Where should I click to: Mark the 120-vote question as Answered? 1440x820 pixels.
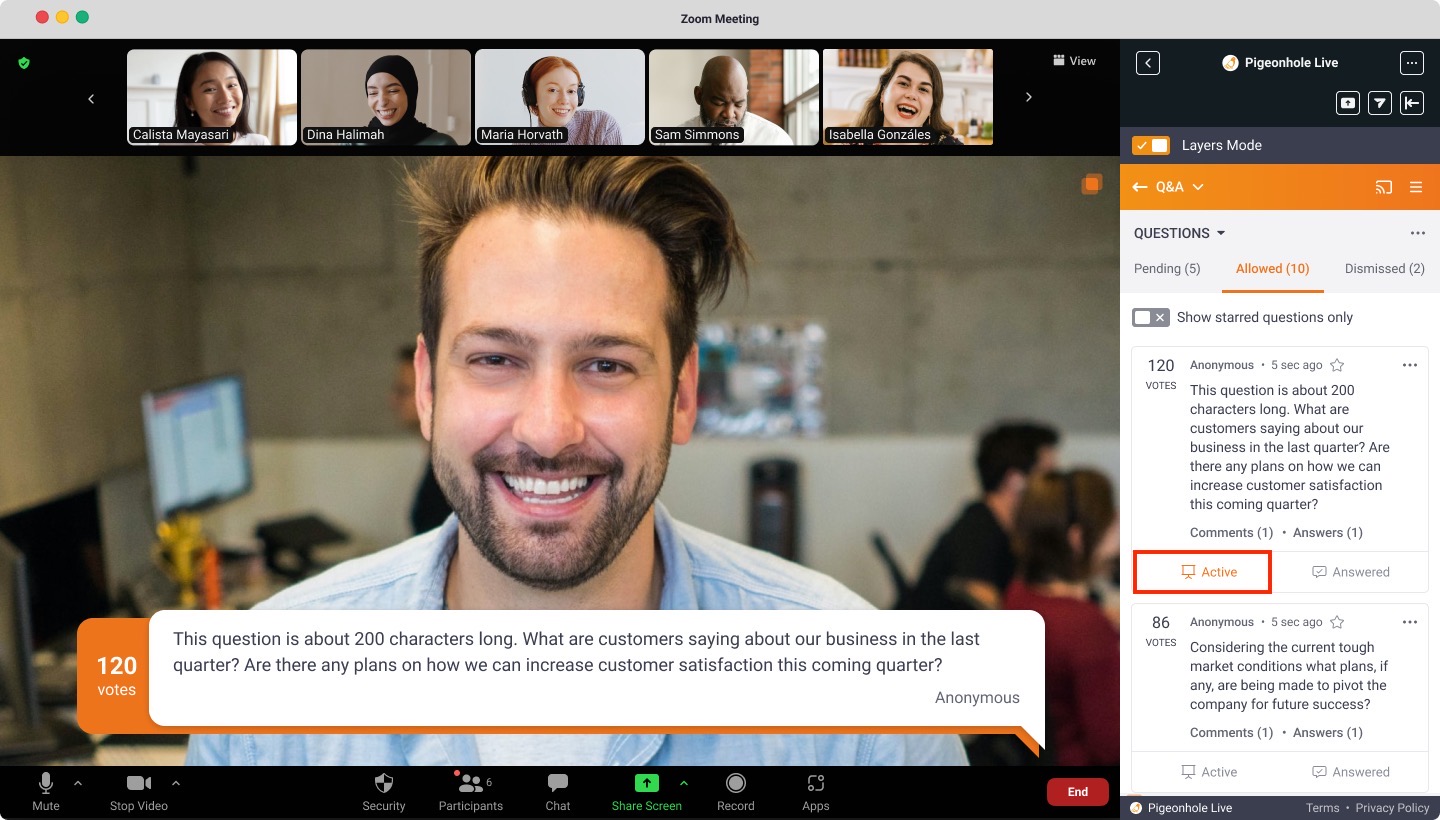pos(1350,572)
